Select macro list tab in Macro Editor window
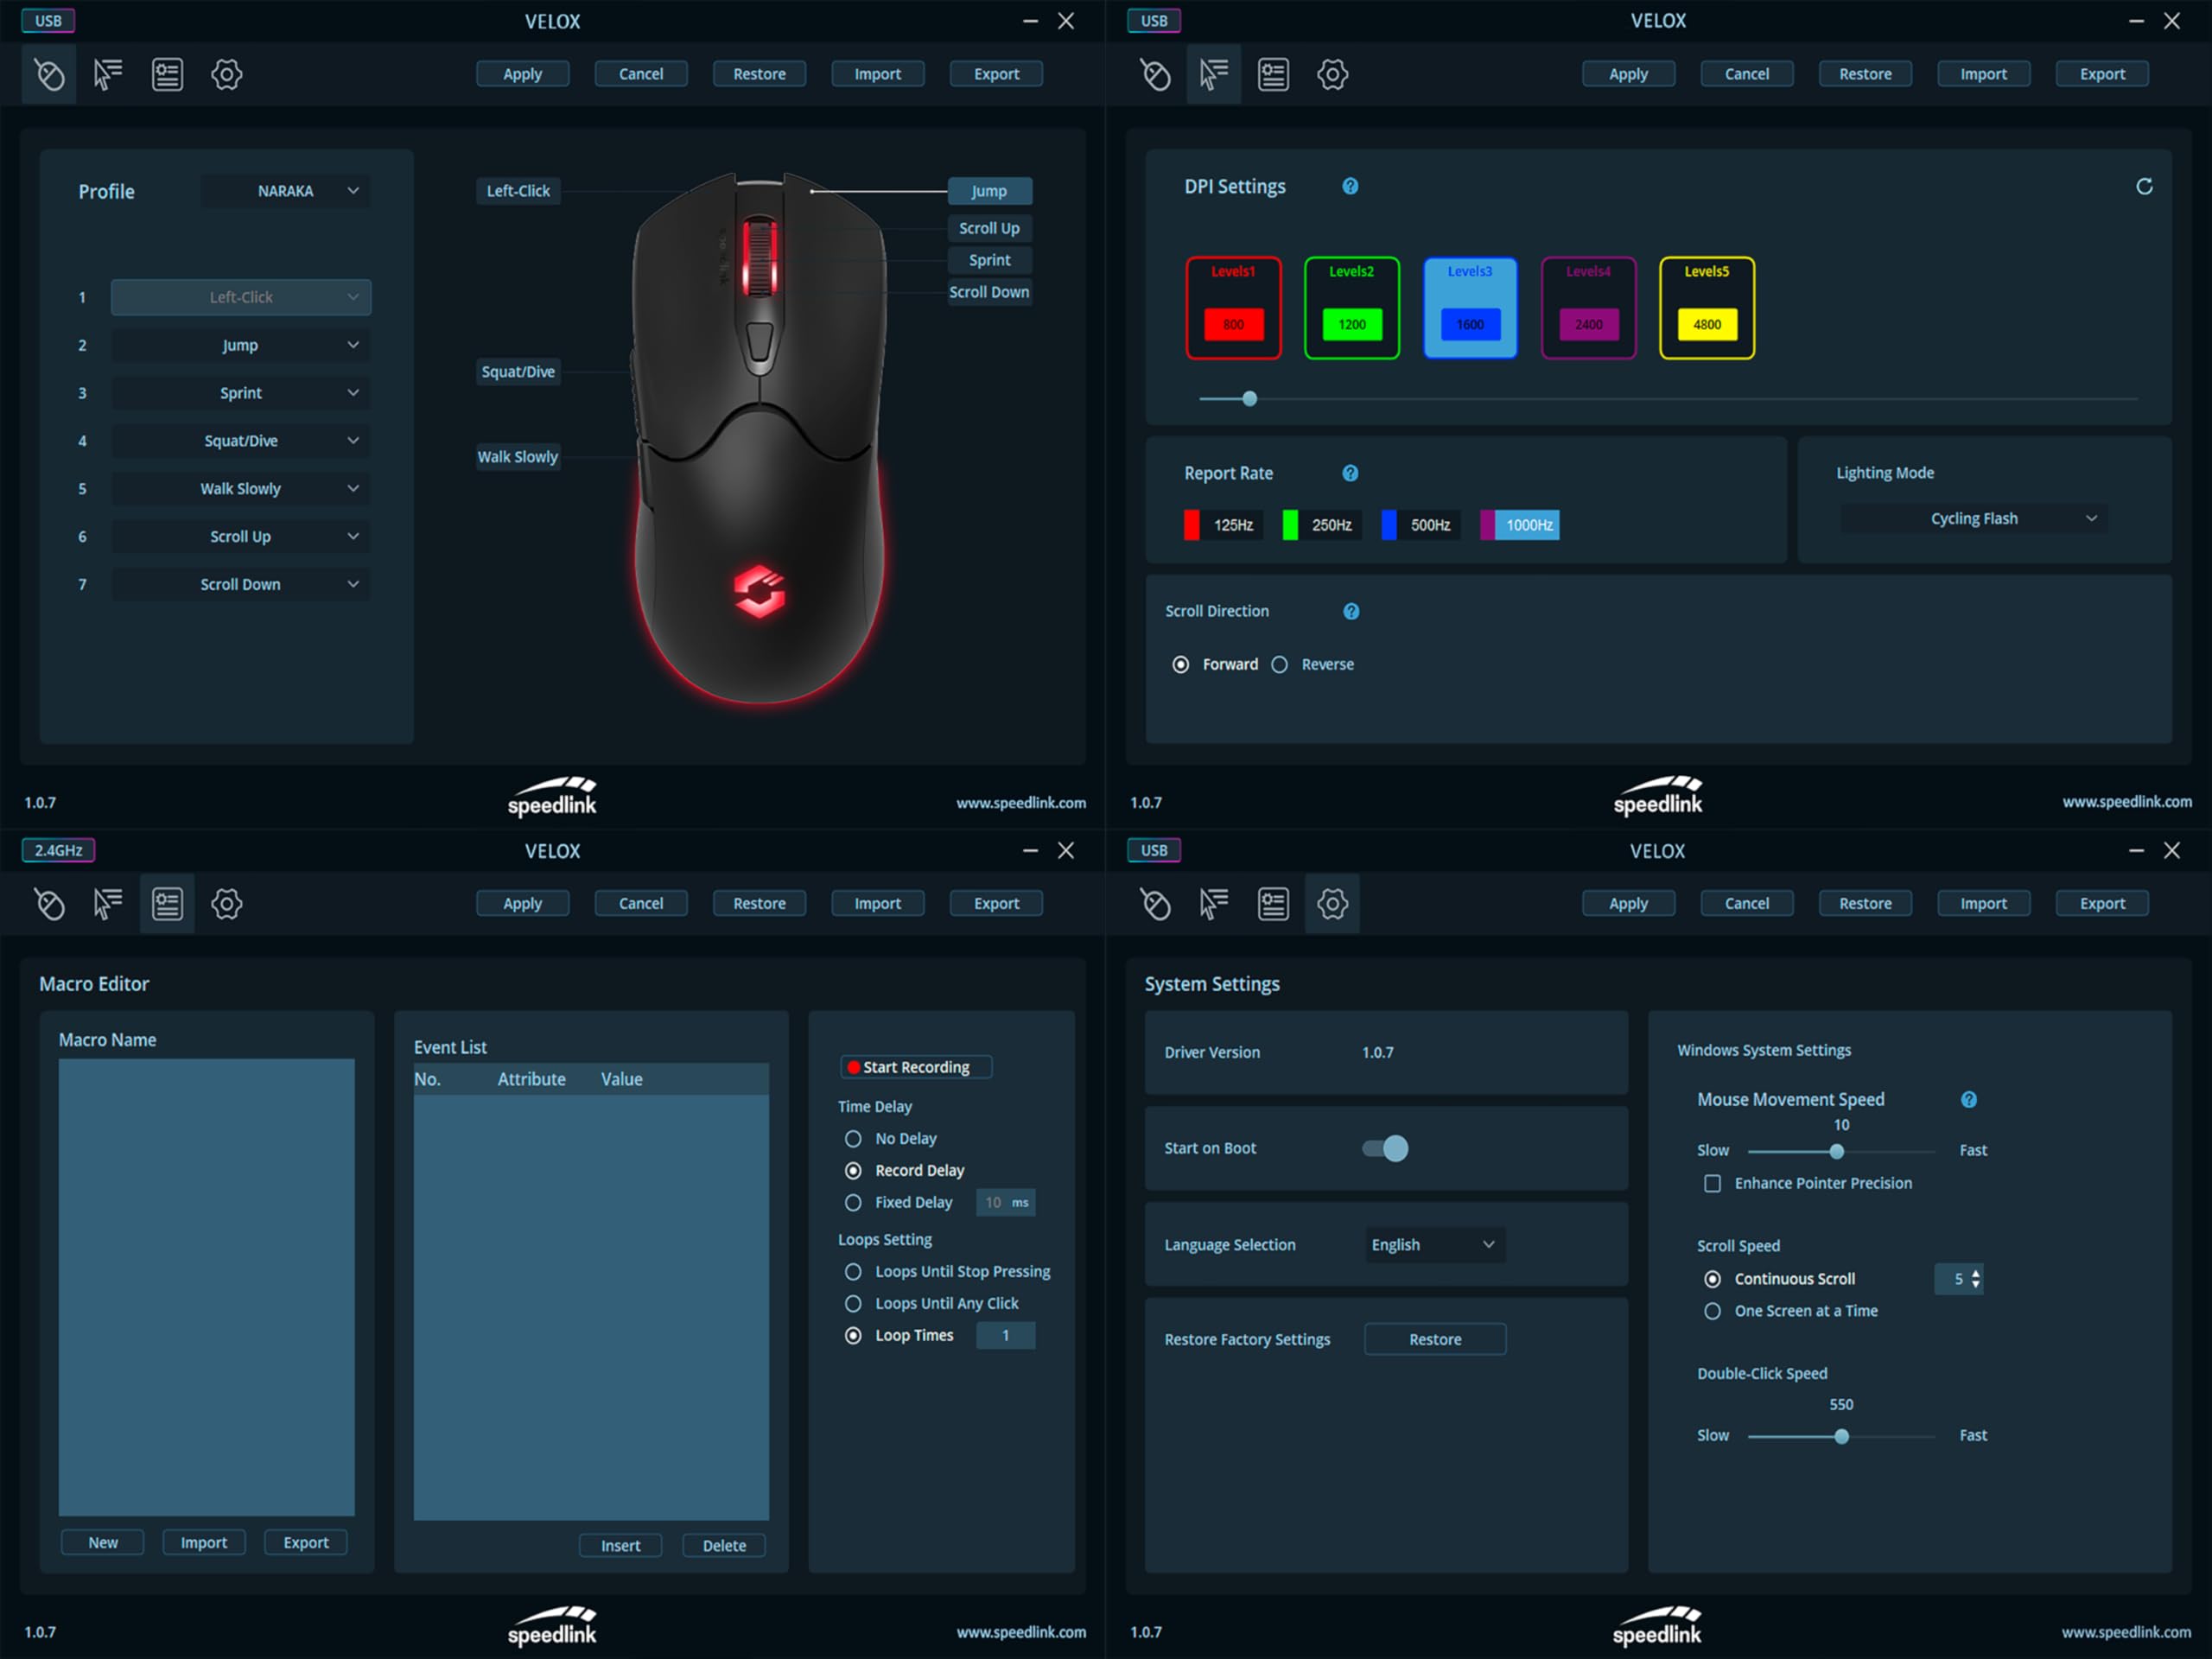The height and width of the screenshot is (1659, 2212). tap(167, 904)
